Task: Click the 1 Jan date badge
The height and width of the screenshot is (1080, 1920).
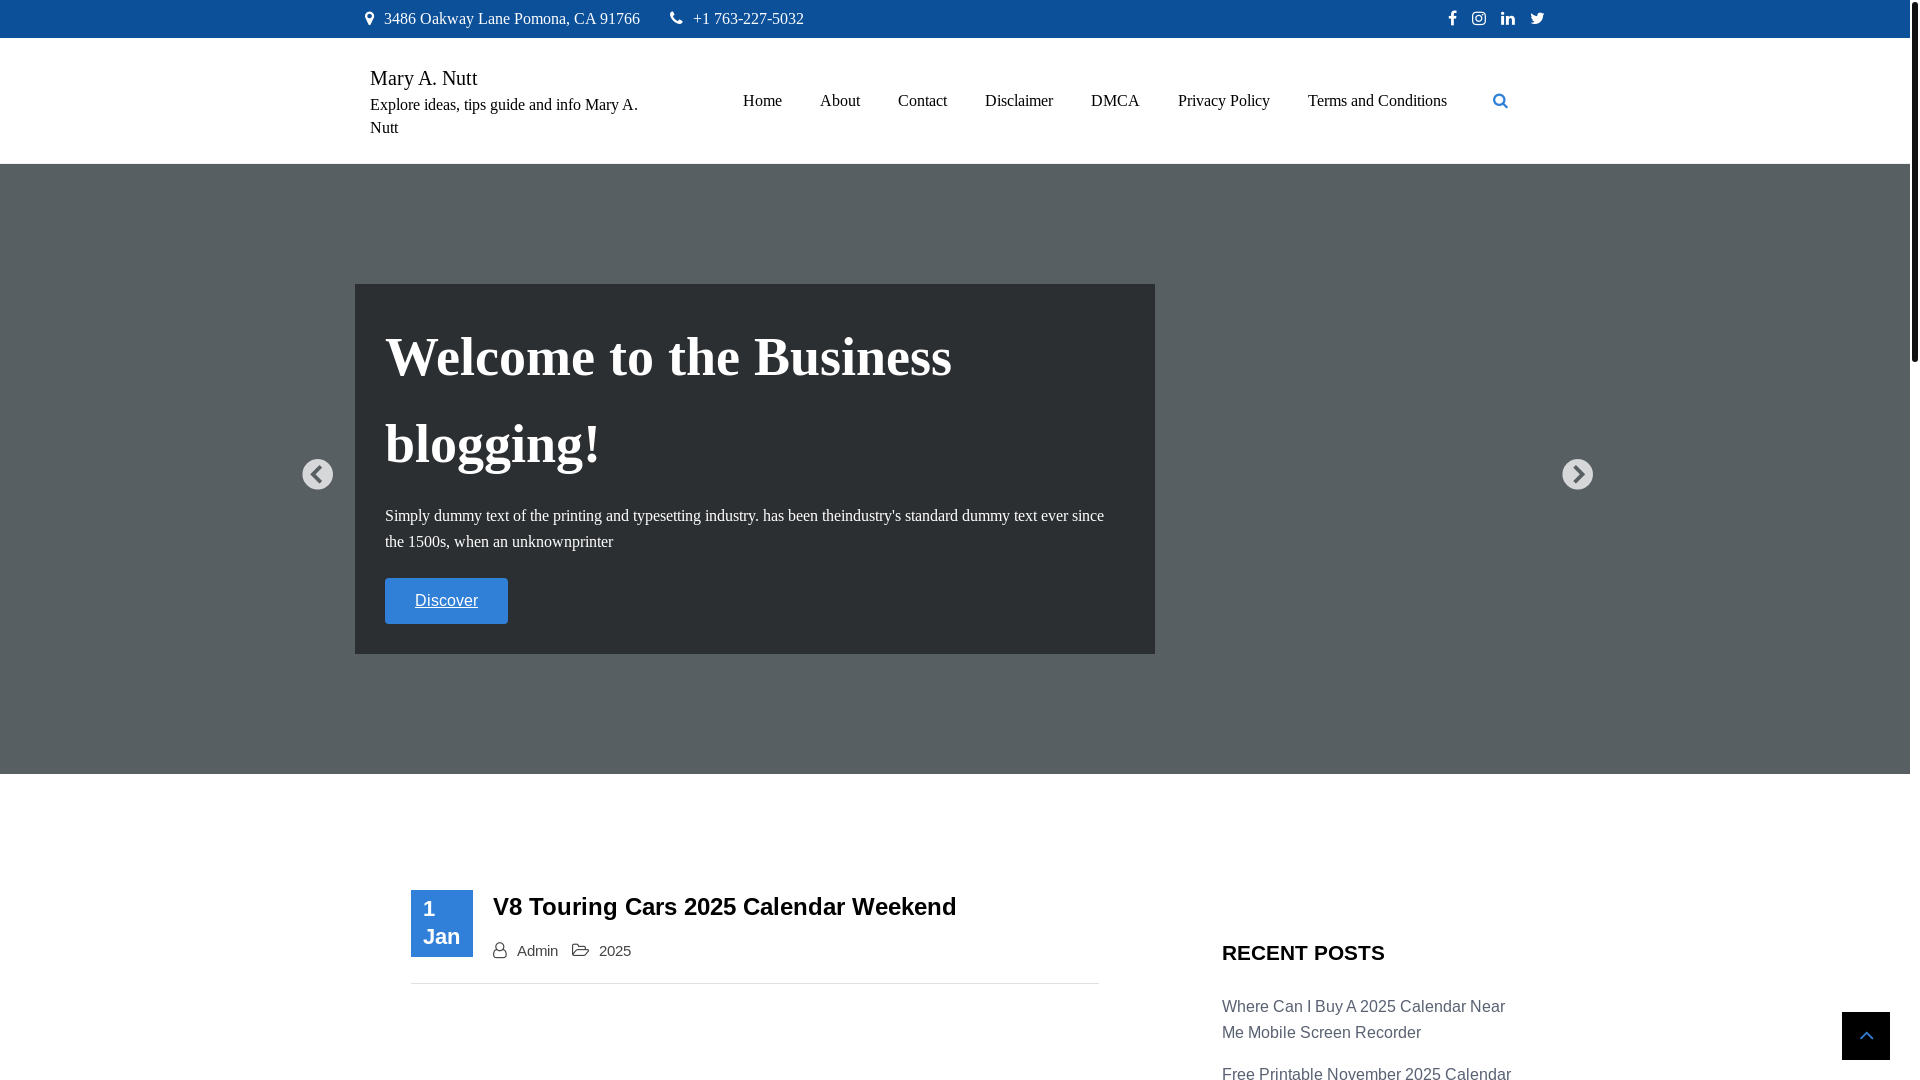Action: [x=442, y=923]
